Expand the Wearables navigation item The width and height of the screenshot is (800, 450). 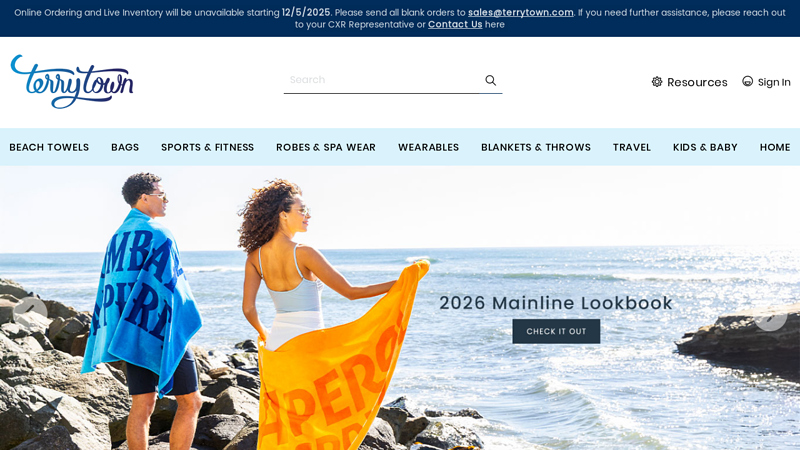[x=428, y=147]
